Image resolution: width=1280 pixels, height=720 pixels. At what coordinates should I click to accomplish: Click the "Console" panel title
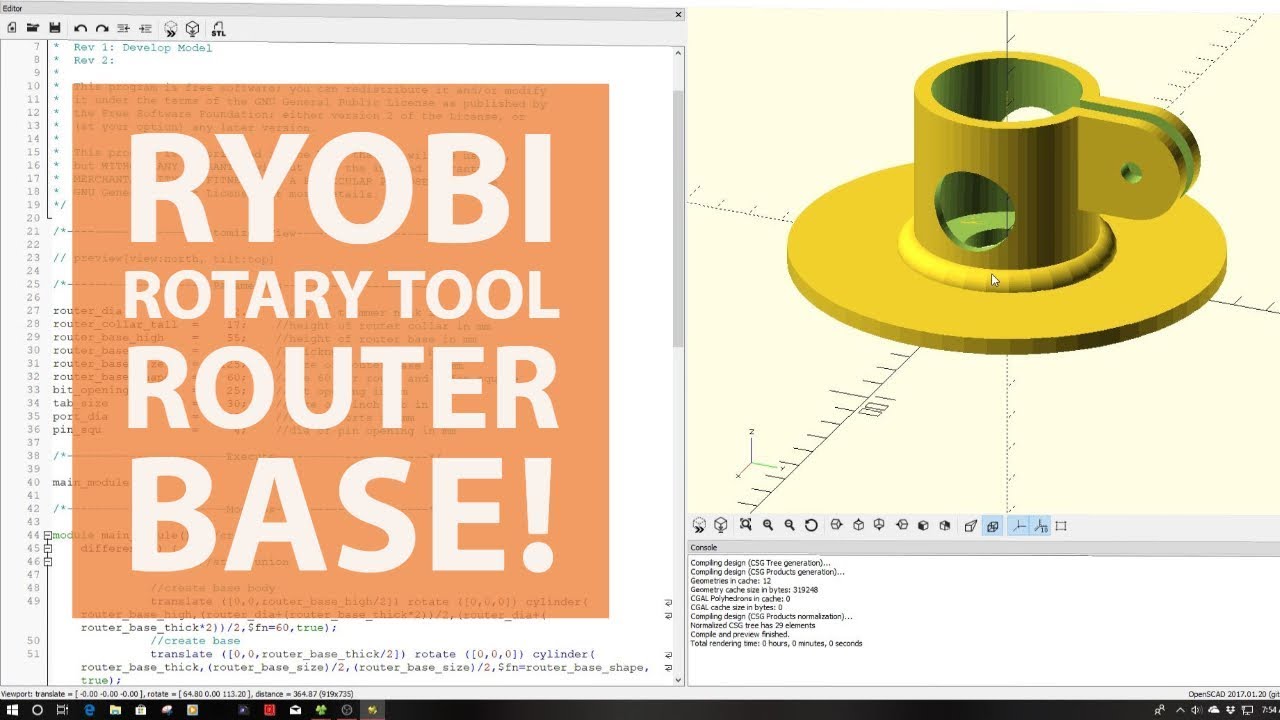point(704,547)
